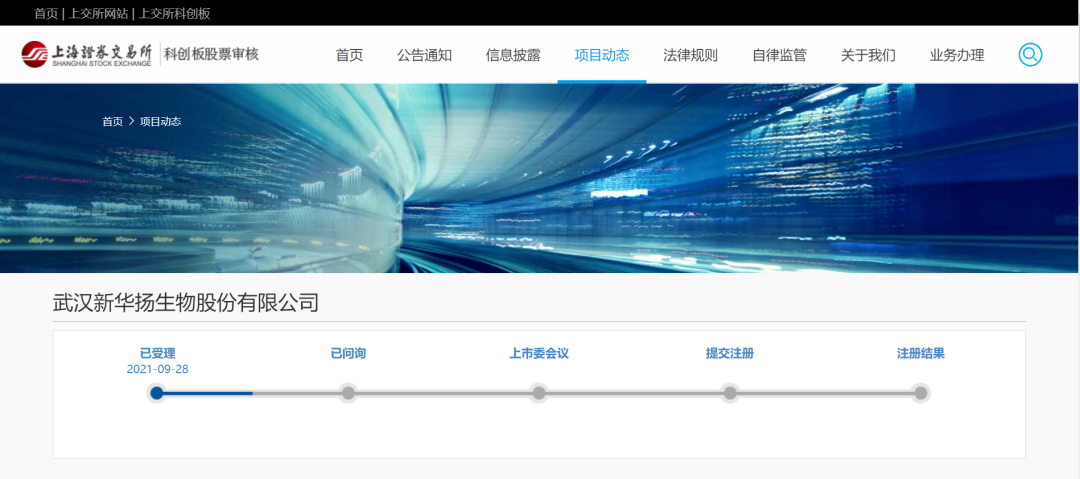This screenshot has width=1080, height=479.
Task: Click 项目动态 in the banner breadcrumb
Action: [160, 121]
